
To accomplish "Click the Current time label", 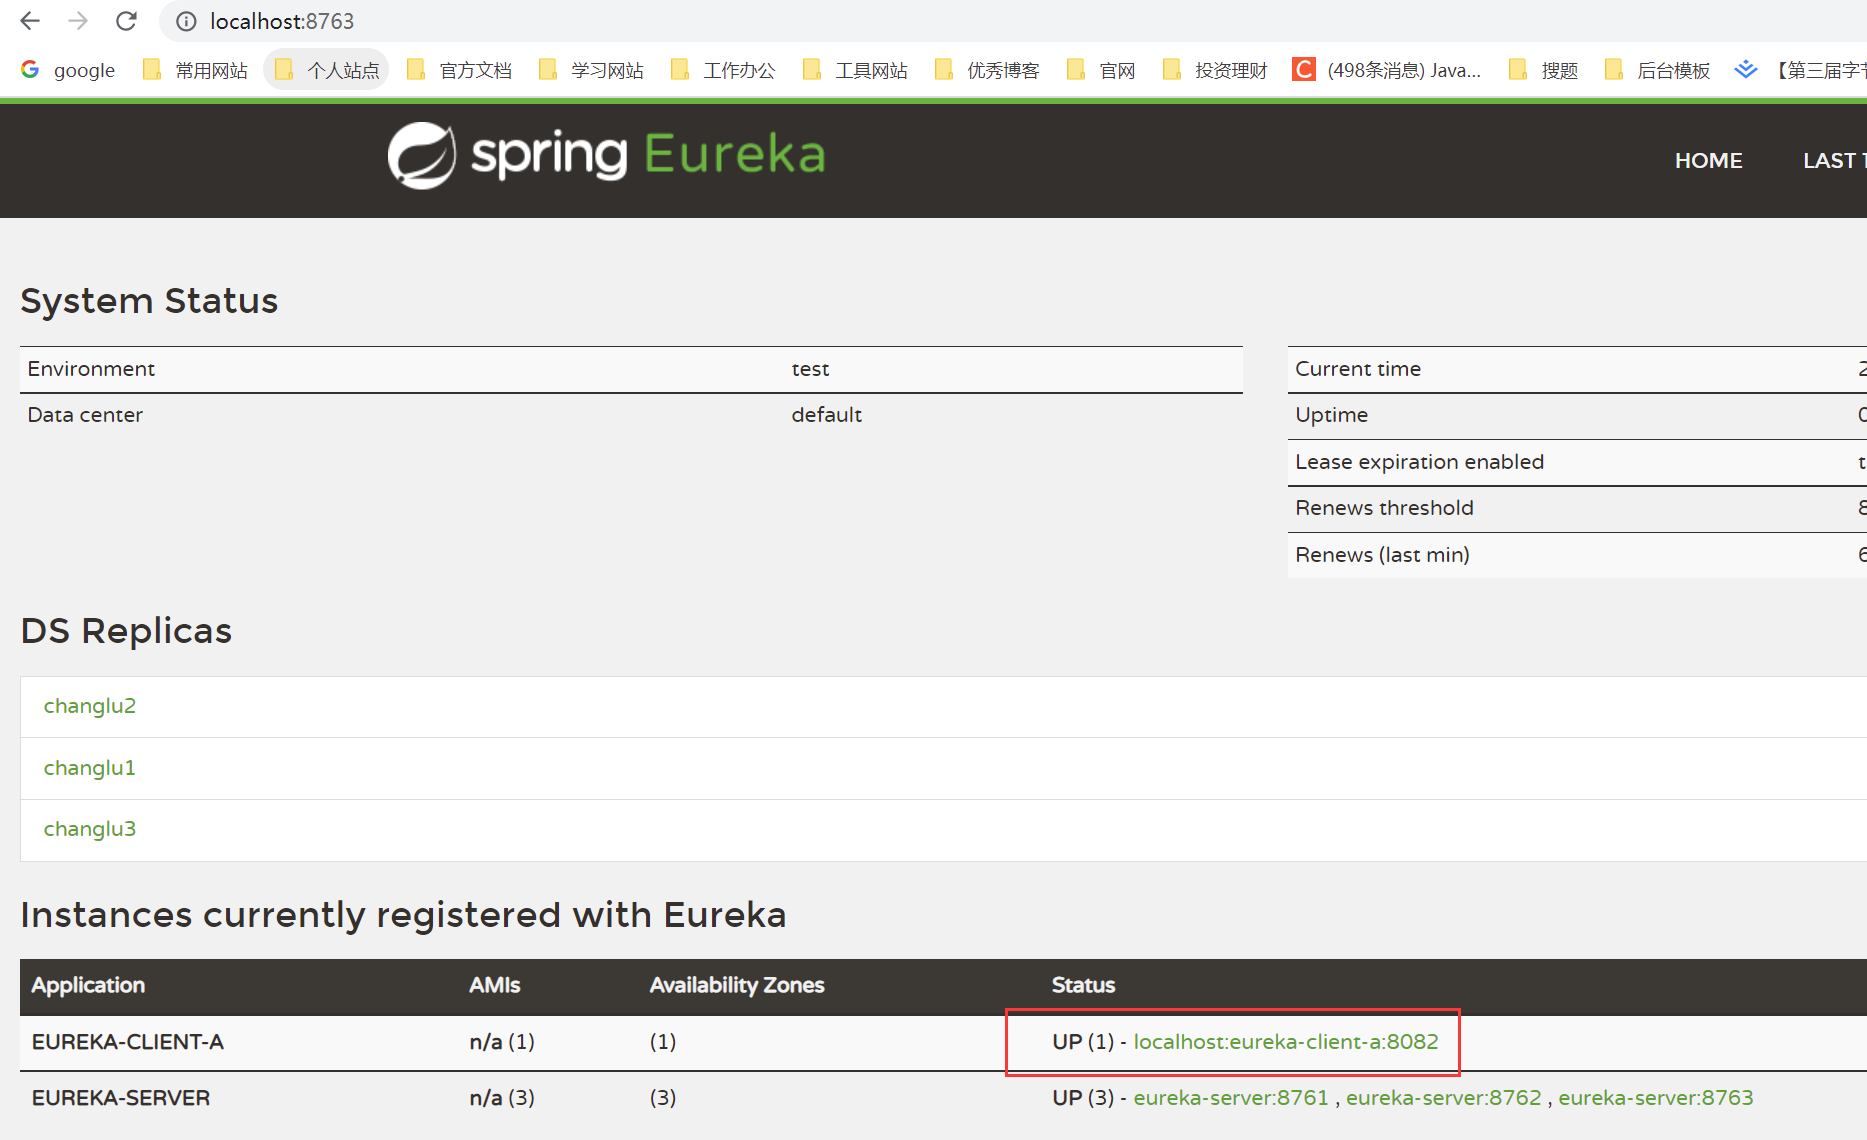I will coord(1358,369).
